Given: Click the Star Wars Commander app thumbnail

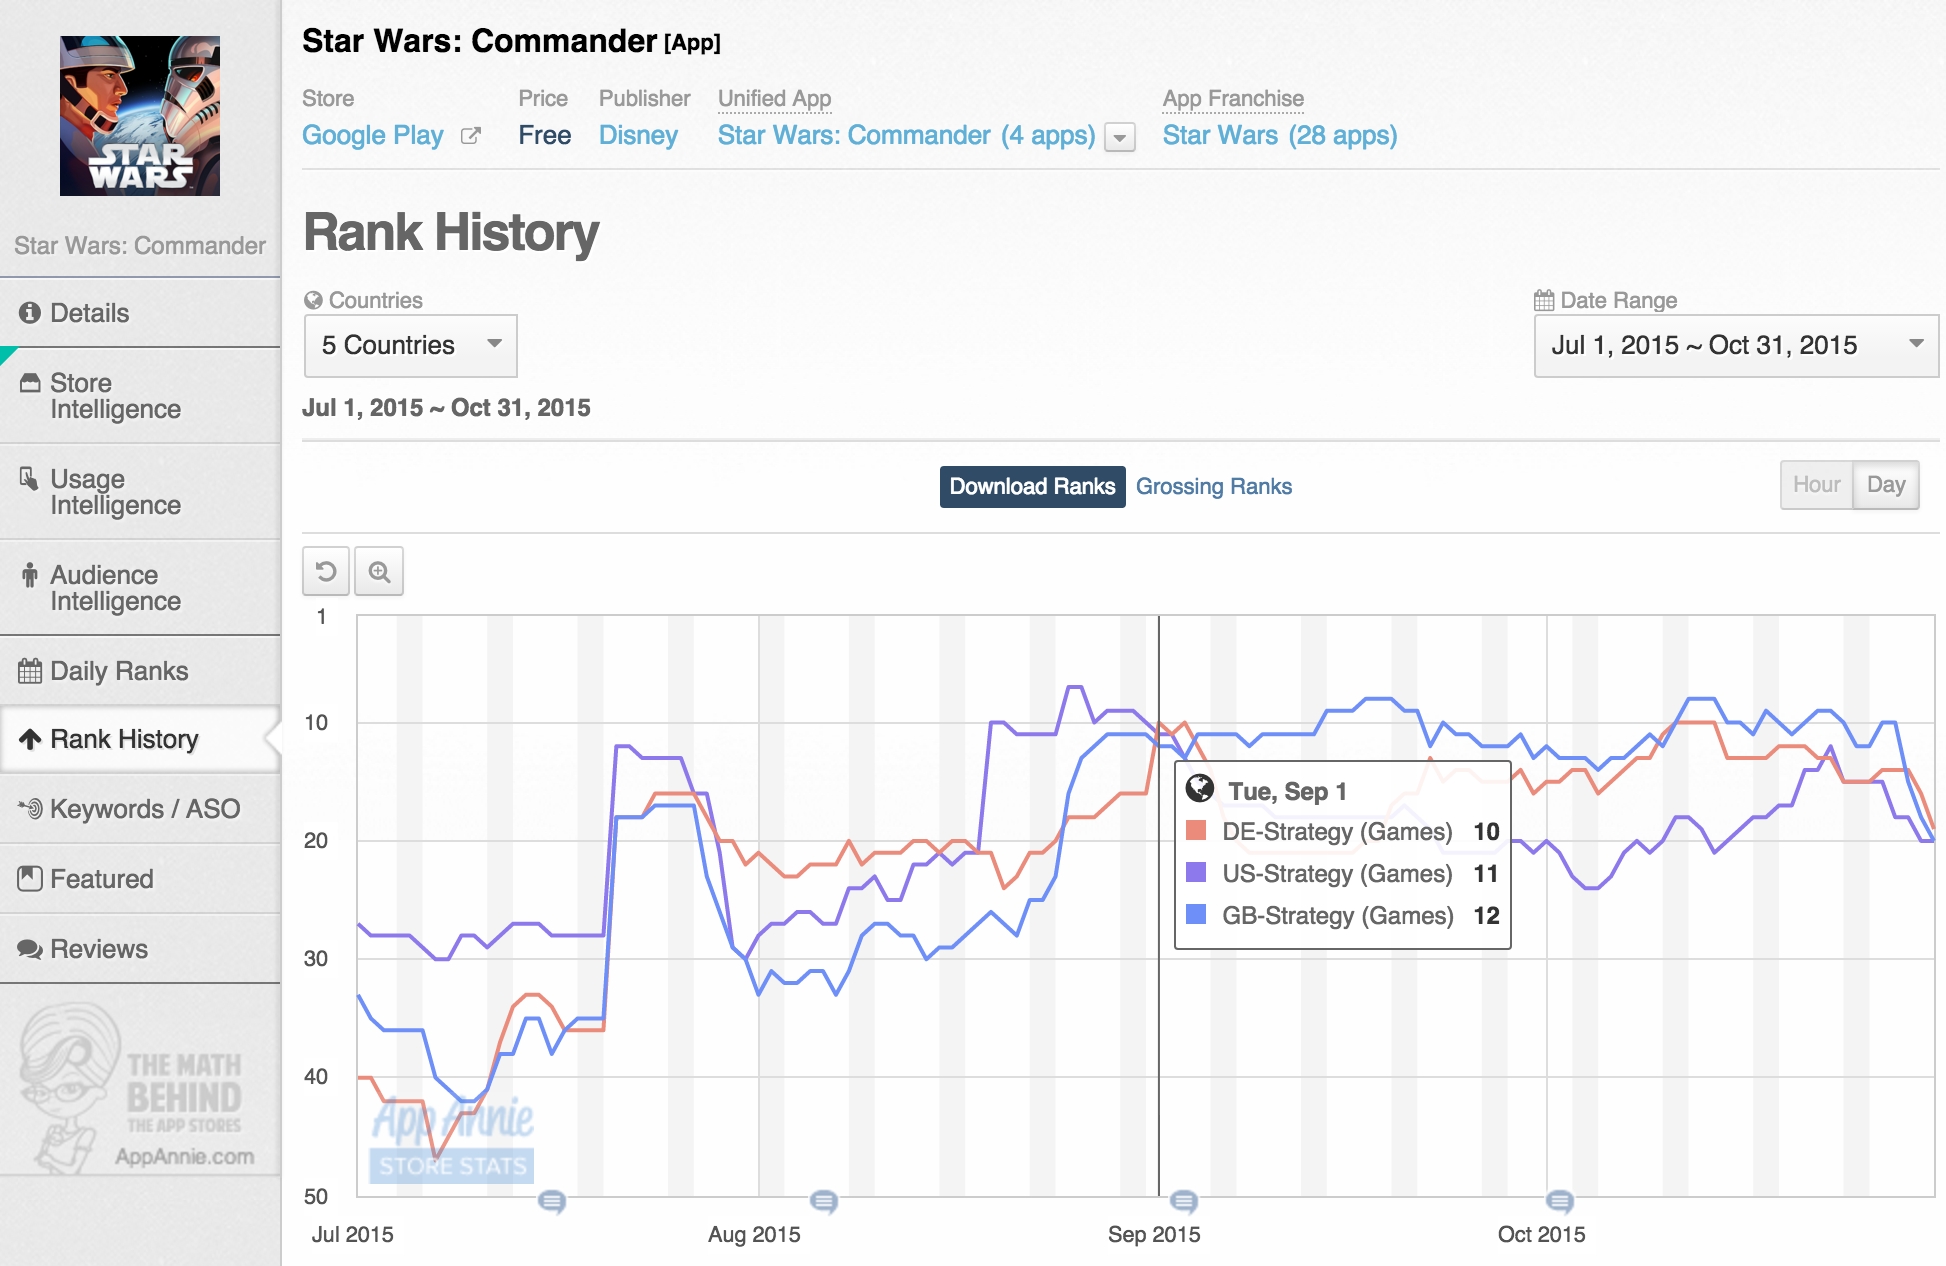Looking at the screenshot, I should click(140, 116).
